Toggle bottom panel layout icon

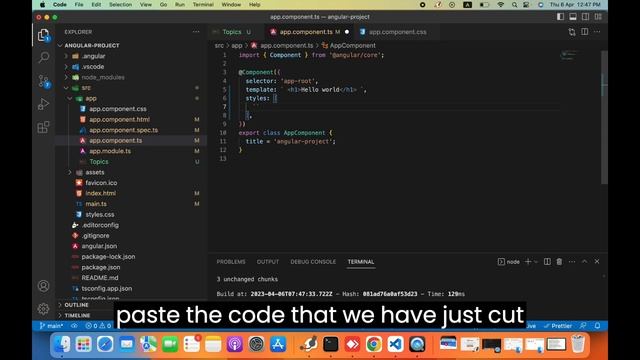pyautogui.click(x=573, y=17)
